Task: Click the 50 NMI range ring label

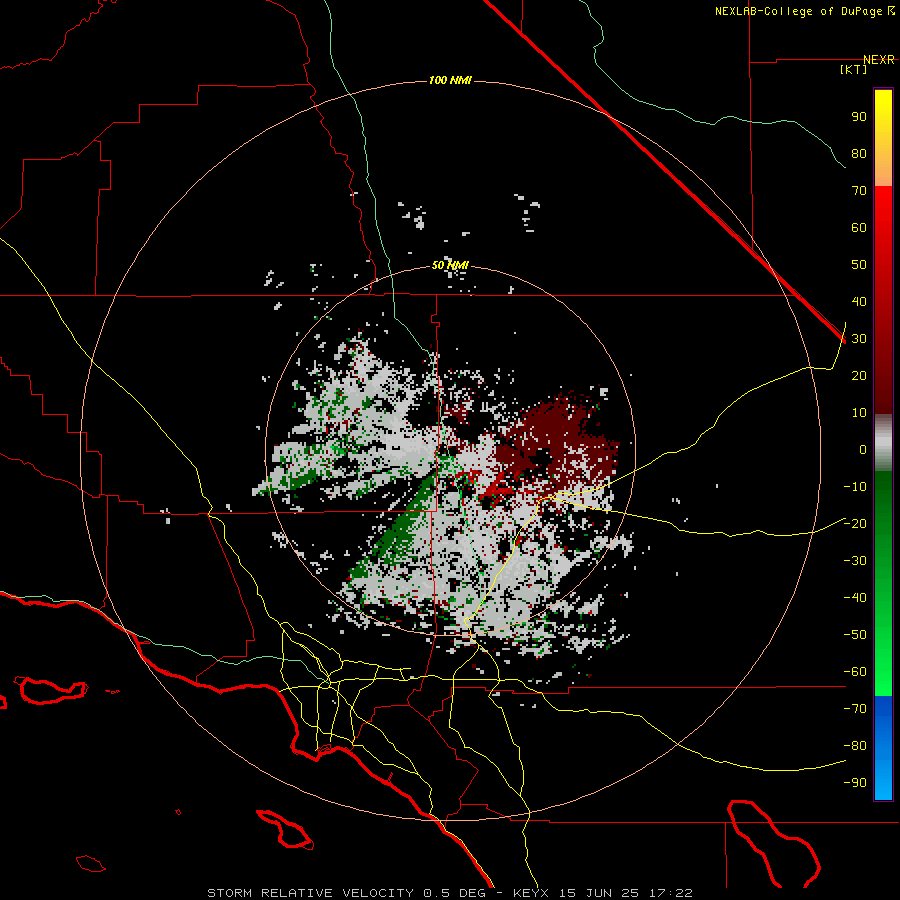Action: pyautogui.click(x=450, y=265)
